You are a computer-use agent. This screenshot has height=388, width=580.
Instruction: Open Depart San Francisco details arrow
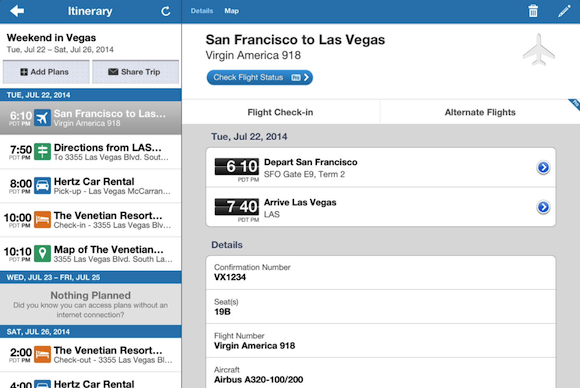(543, 167)
